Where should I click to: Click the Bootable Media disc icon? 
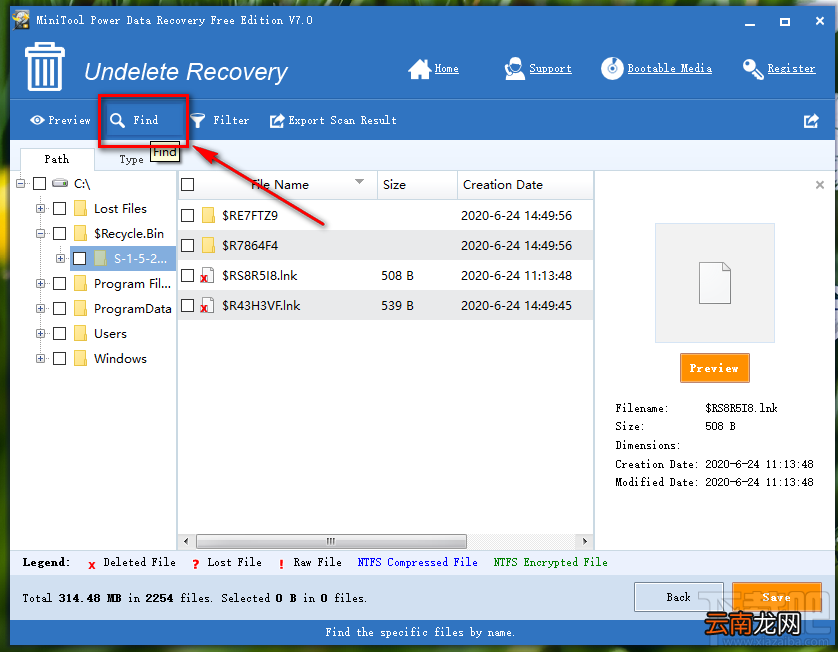click(612, 68)
